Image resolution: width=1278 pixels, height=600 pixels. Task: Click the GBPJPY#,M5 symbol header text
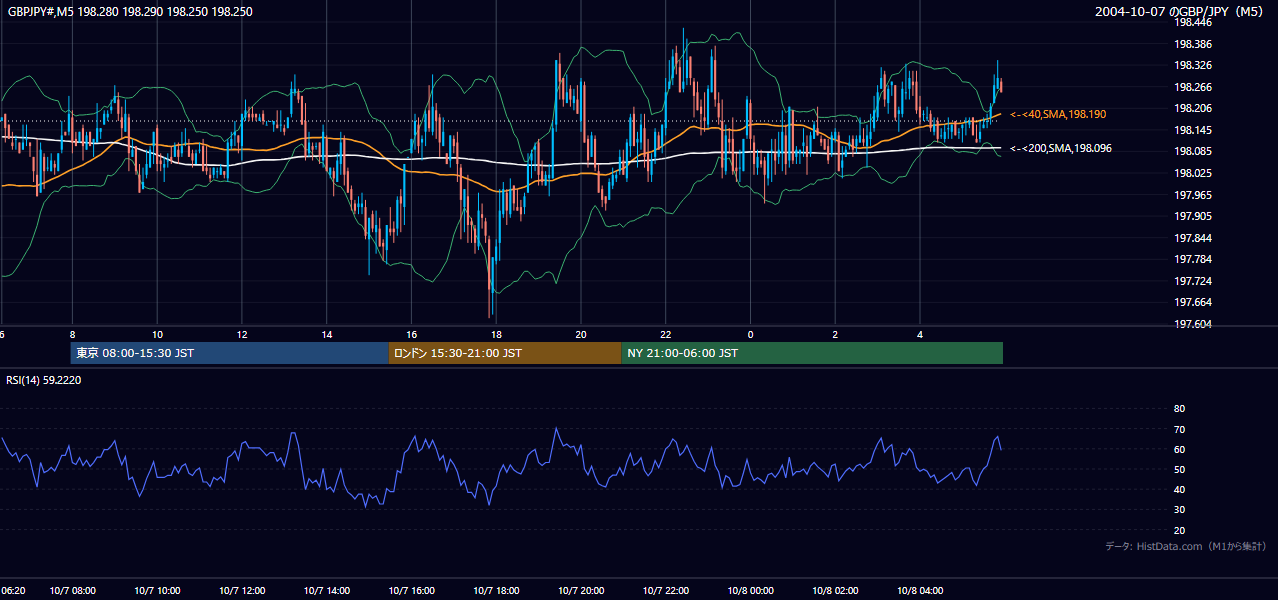click(130, 11)
